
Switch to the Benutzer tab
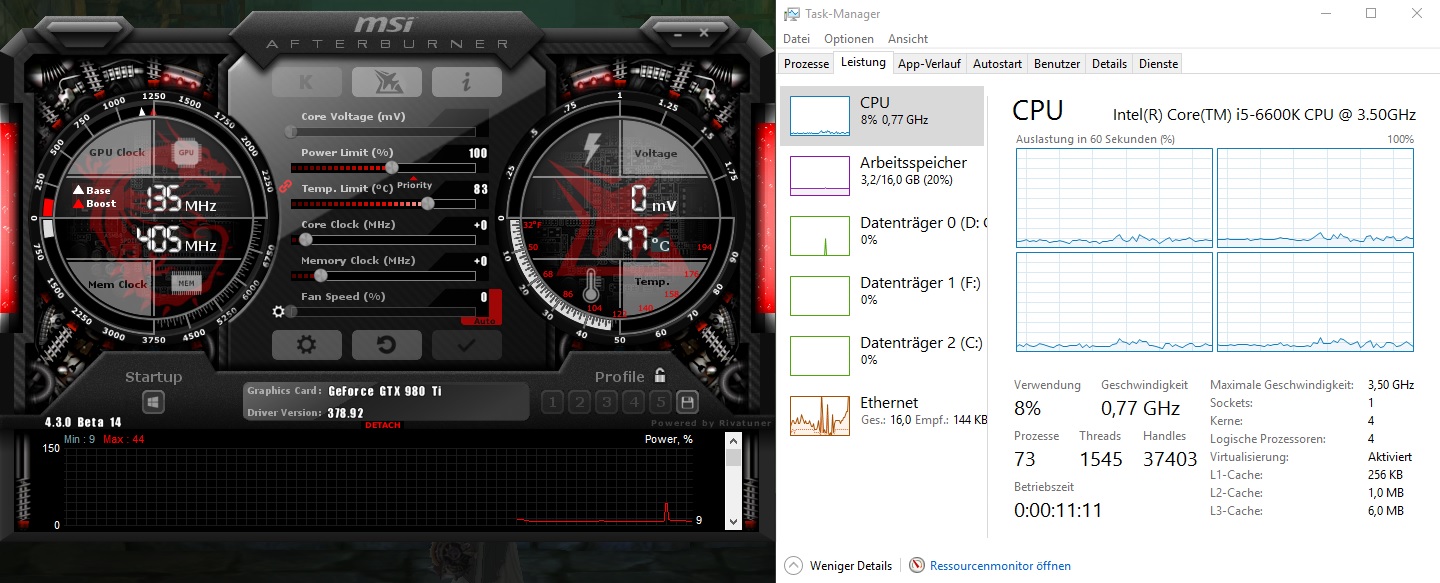click(x=1057, y=64)
